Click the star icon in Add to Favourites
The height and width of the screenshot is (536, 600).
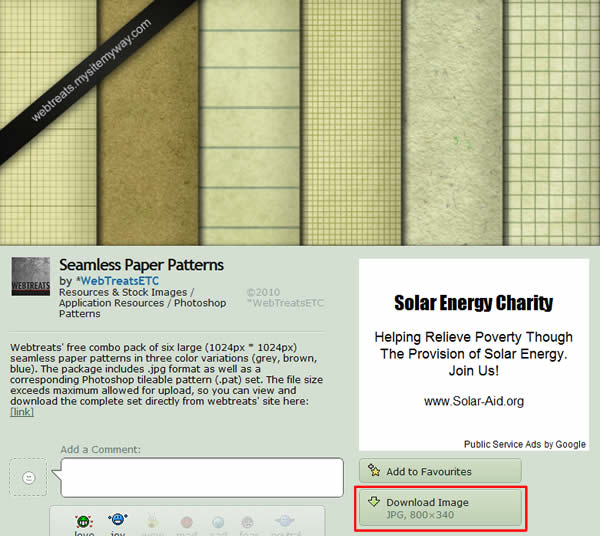click(374, 470)
